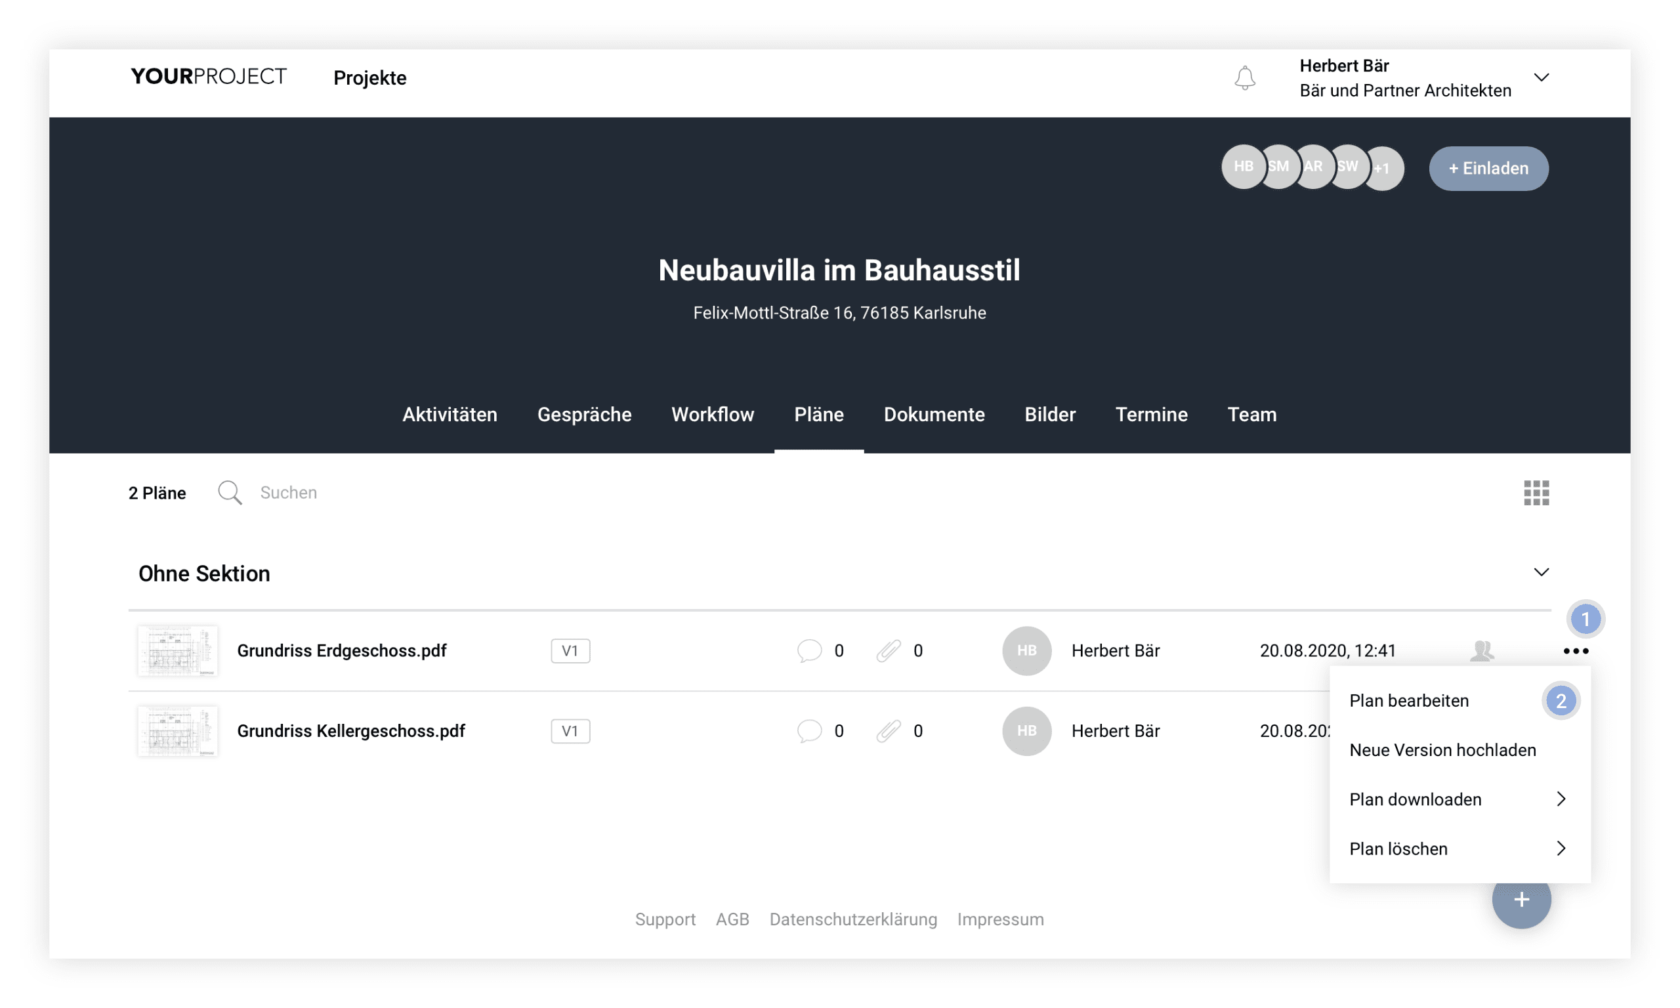Screen dimensions: 1680x1008
Task: Open the Workflow tab
Action: [x=713, y=414]
